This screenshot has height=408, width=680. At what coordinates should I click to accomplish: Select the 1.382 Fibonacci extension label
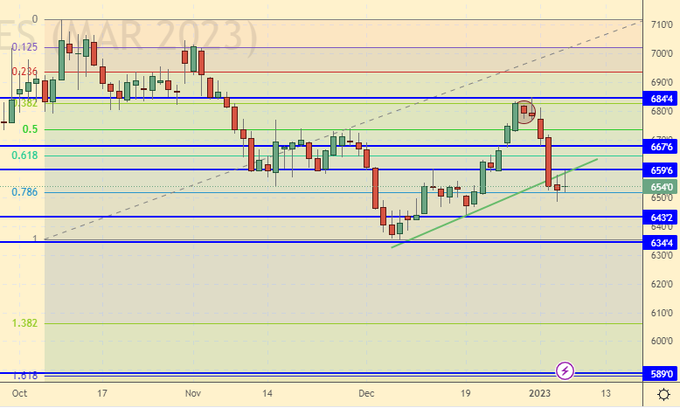[24, 323]
